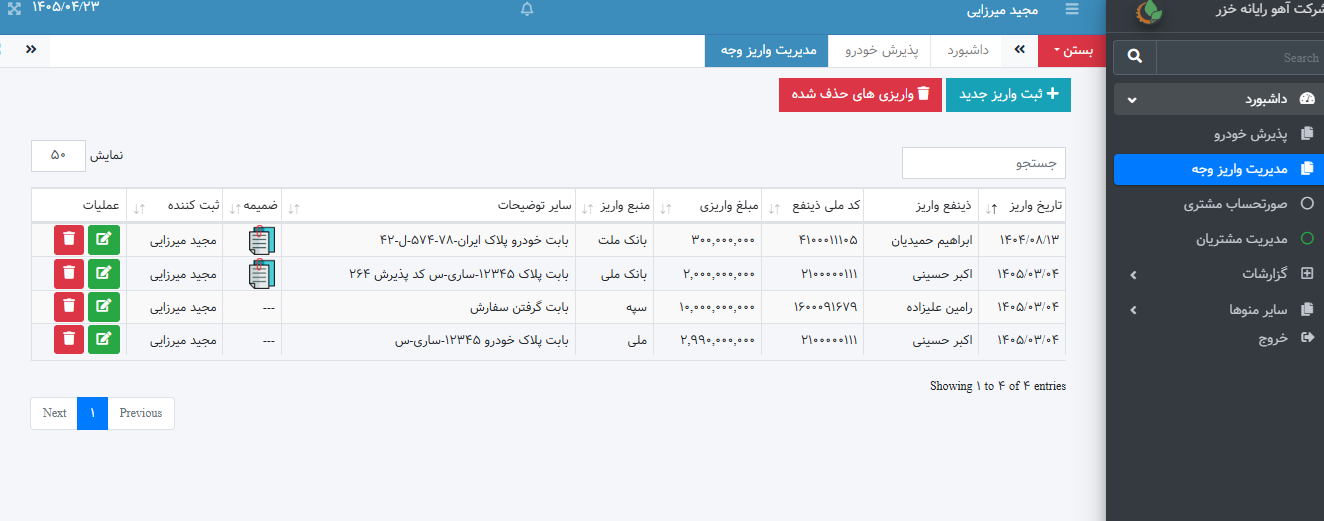Viewport: 1324px width, 521px height.
Task: Go to Next page
Action: click(x=55, y=413)
